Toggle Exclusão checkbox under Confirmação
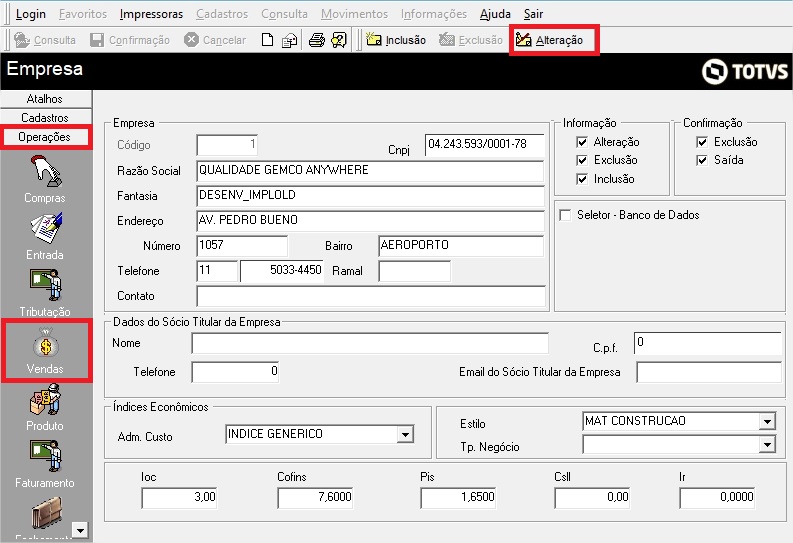The width and height of the screenshot is (793, 543). pos(702,142)
